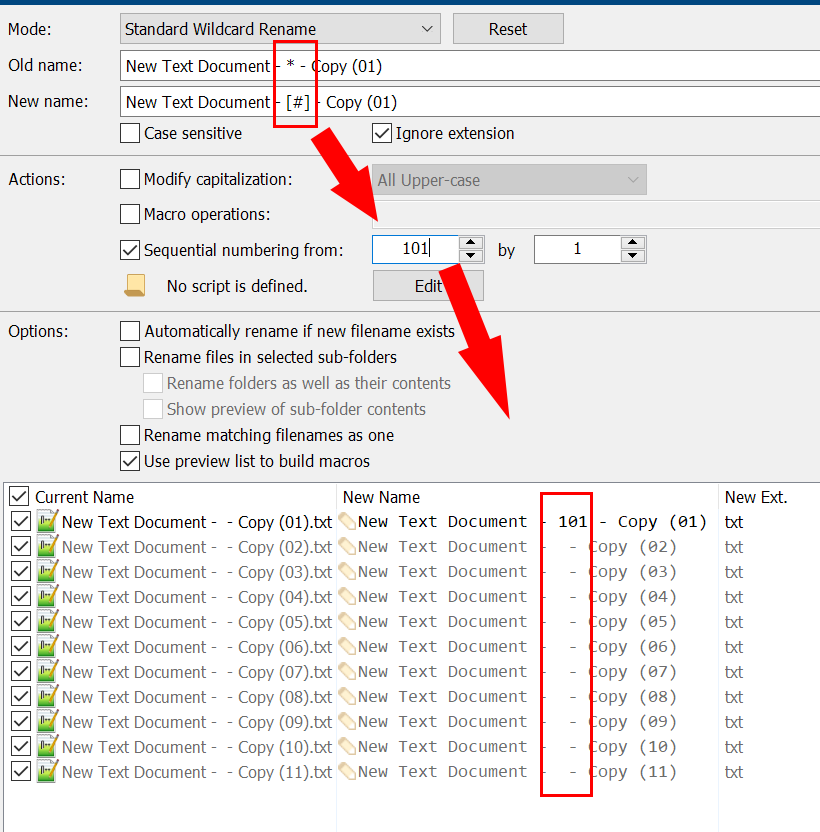820x832 pixels.
Task: Uncheck Sequential numbering from checkbox
Action: [x=130, y=250]
